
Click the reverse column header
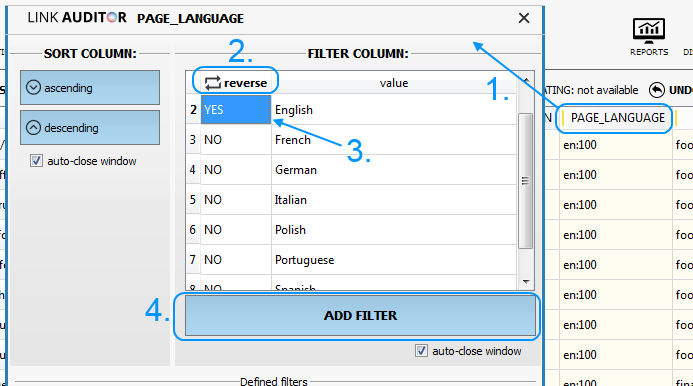click(236, 83)
